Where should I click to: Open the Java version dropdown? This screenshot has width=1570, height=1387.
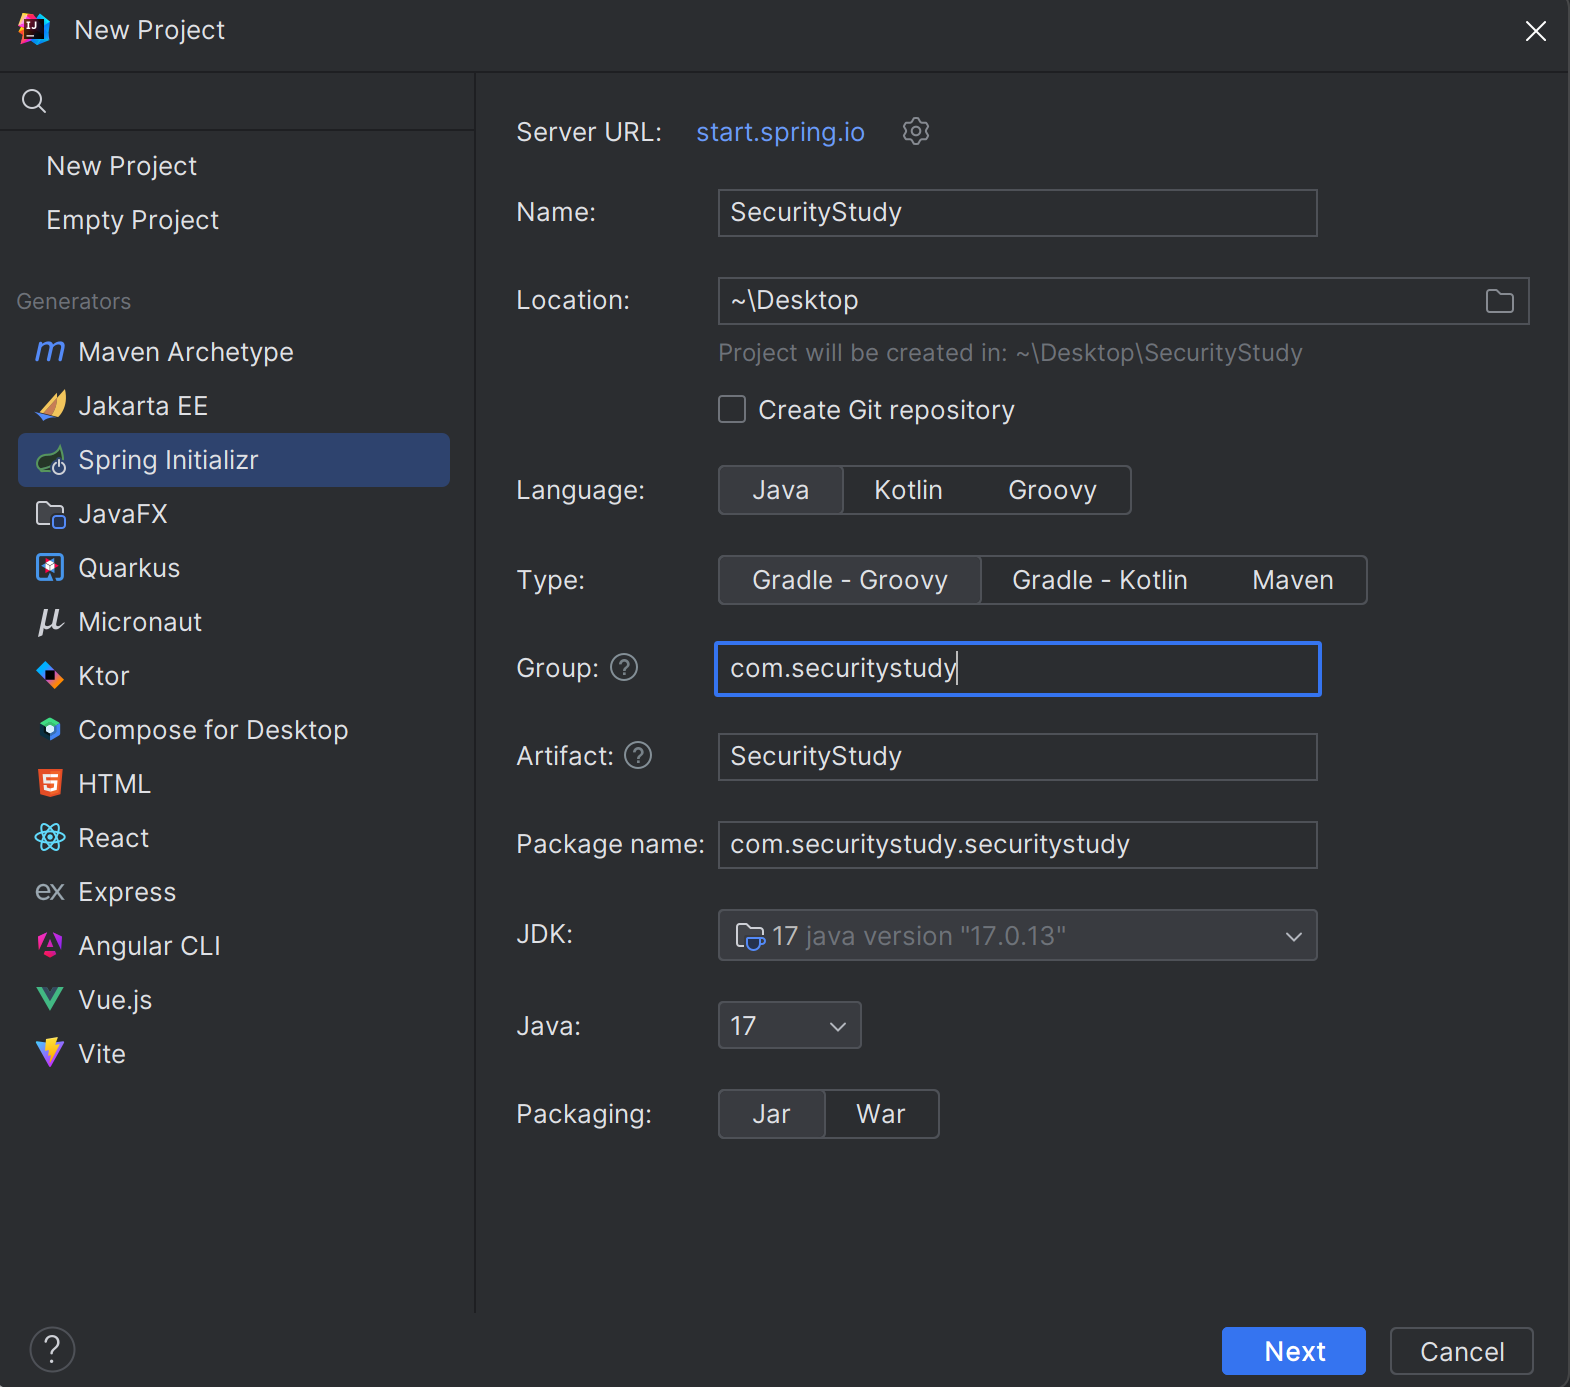[789, 1025]
